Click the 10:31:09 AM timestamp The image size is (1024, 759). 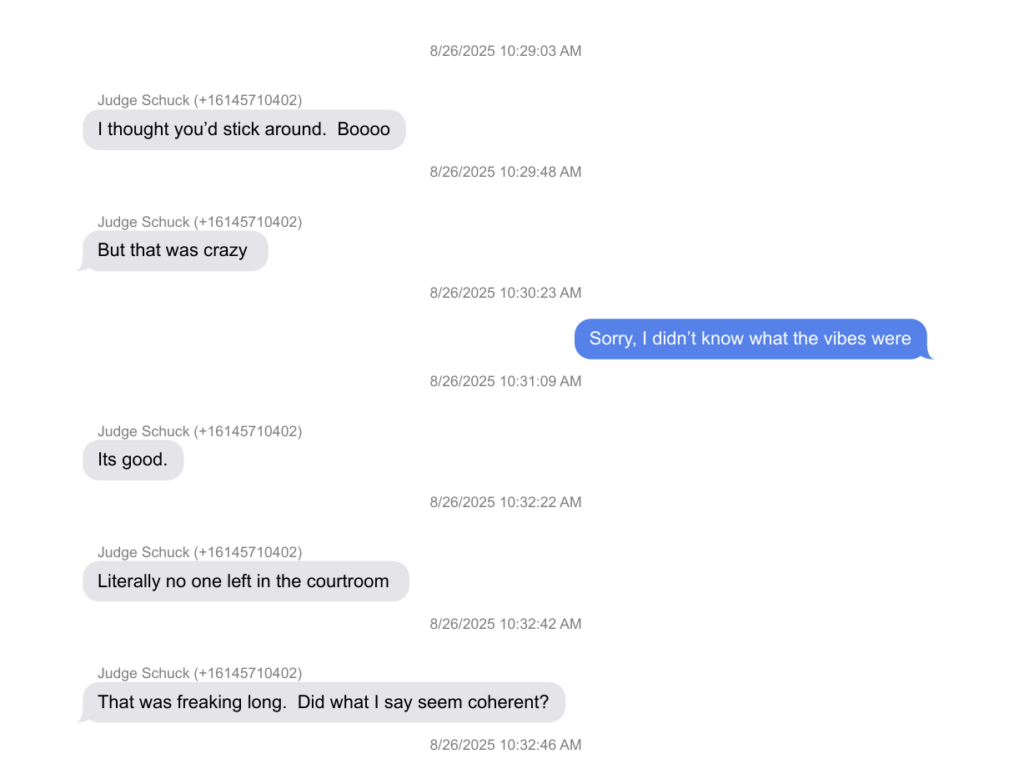(x=505, y=381)
